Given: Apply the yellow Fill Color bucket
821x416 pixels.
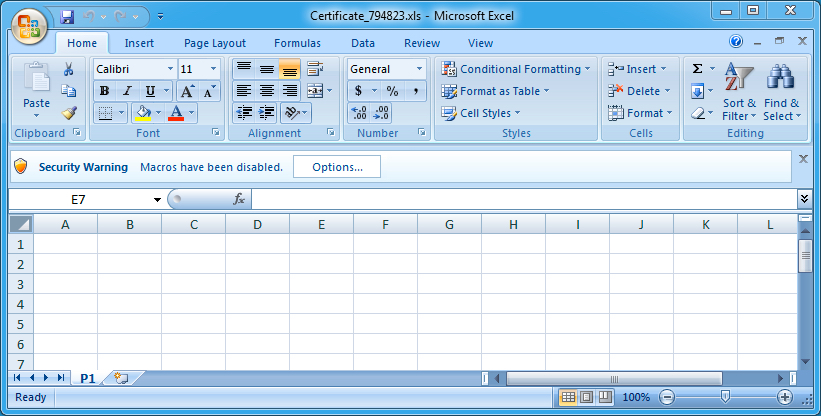Looking at the screenshot, I should coord(143,113).
